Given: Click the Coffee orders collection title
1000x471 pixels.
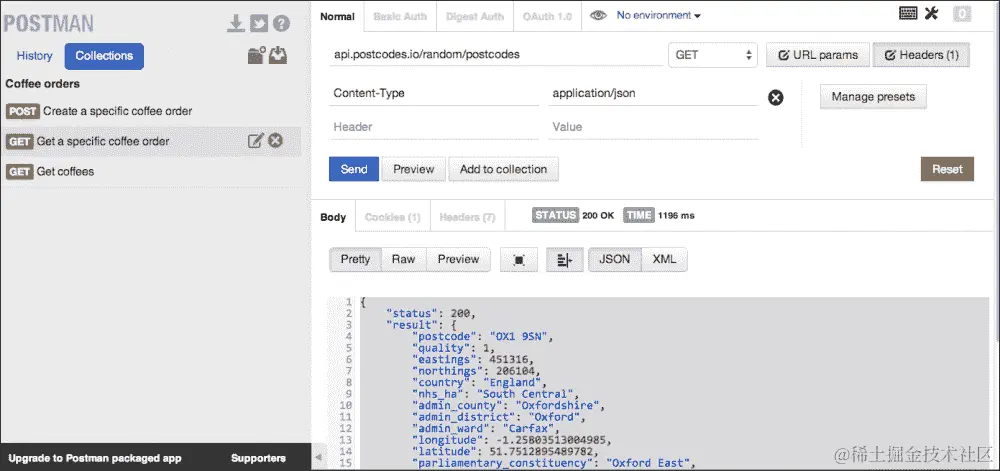Looking at the screenshot, I should 43,83.
